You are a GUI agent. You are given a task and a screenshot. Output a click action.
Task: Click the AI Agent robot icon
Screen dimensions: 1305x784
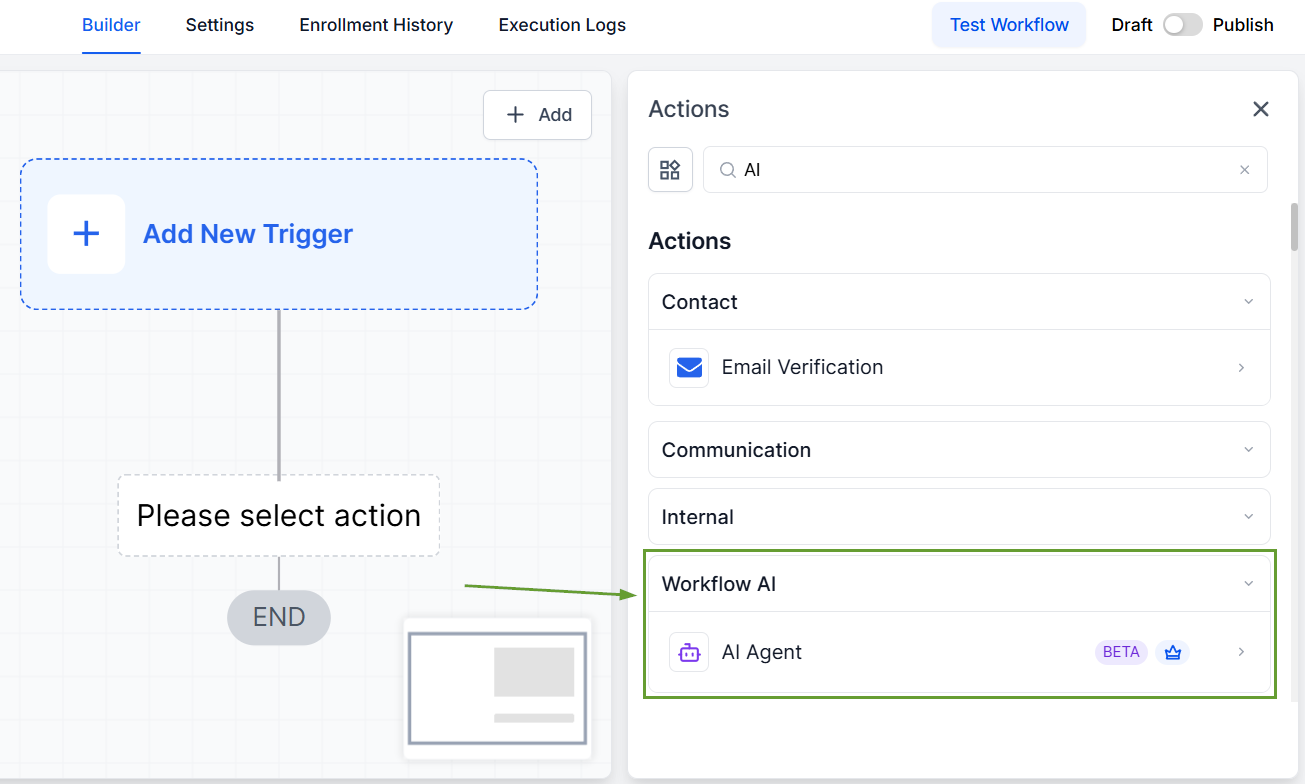pyautogui.click(x=689, y=652)
